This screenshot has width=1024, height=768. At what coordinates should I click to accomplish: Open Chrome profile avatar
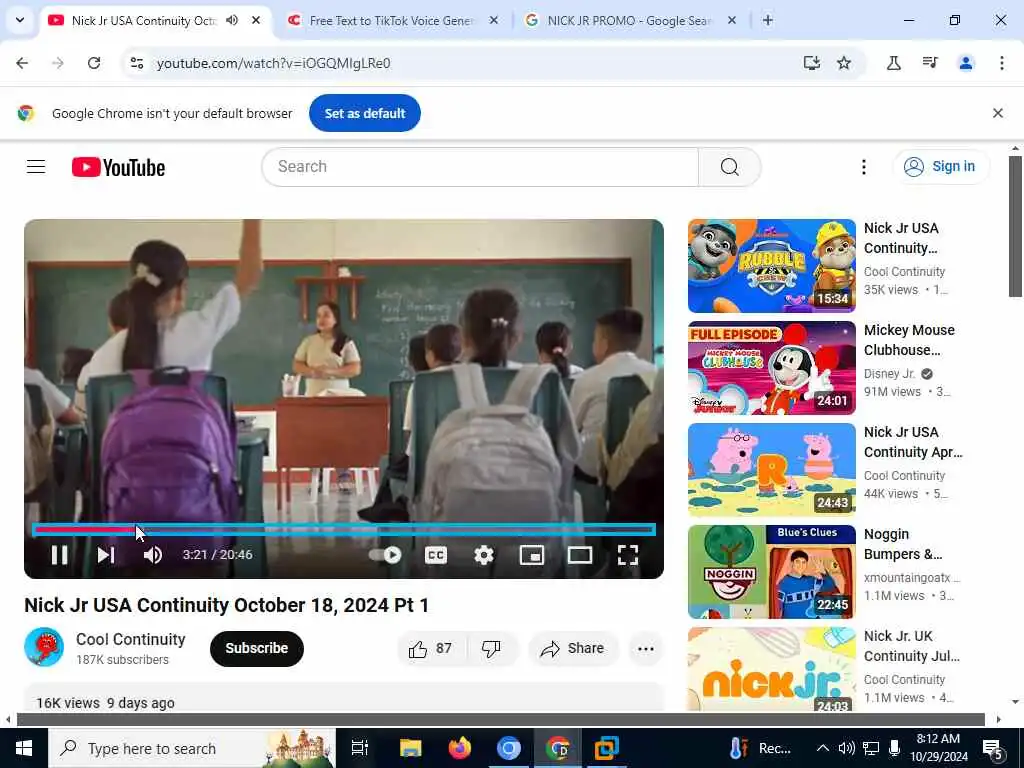click(x=965, y=63)
